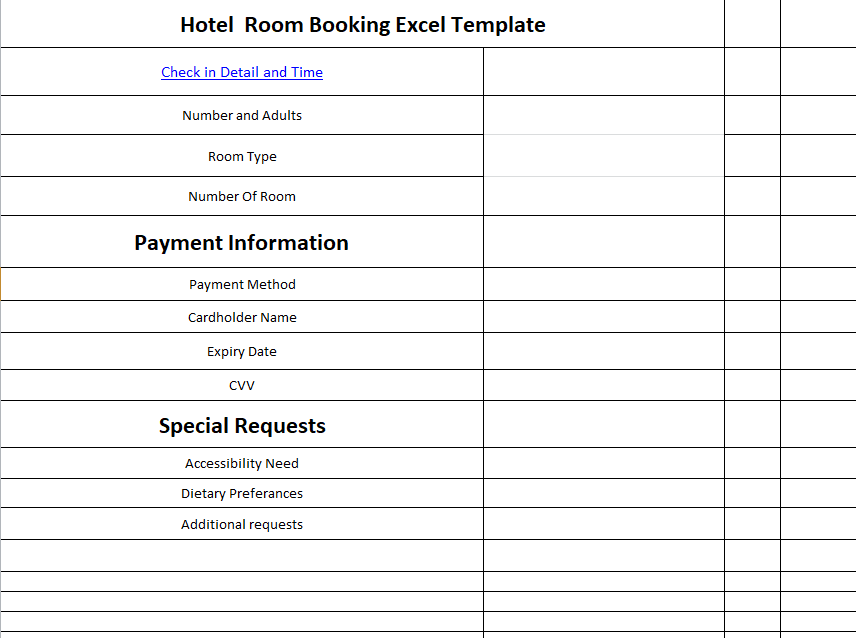Screen dimensions: 856x638
Task: Select the Accessibility Need label cell
Action: tap(242, 464)
